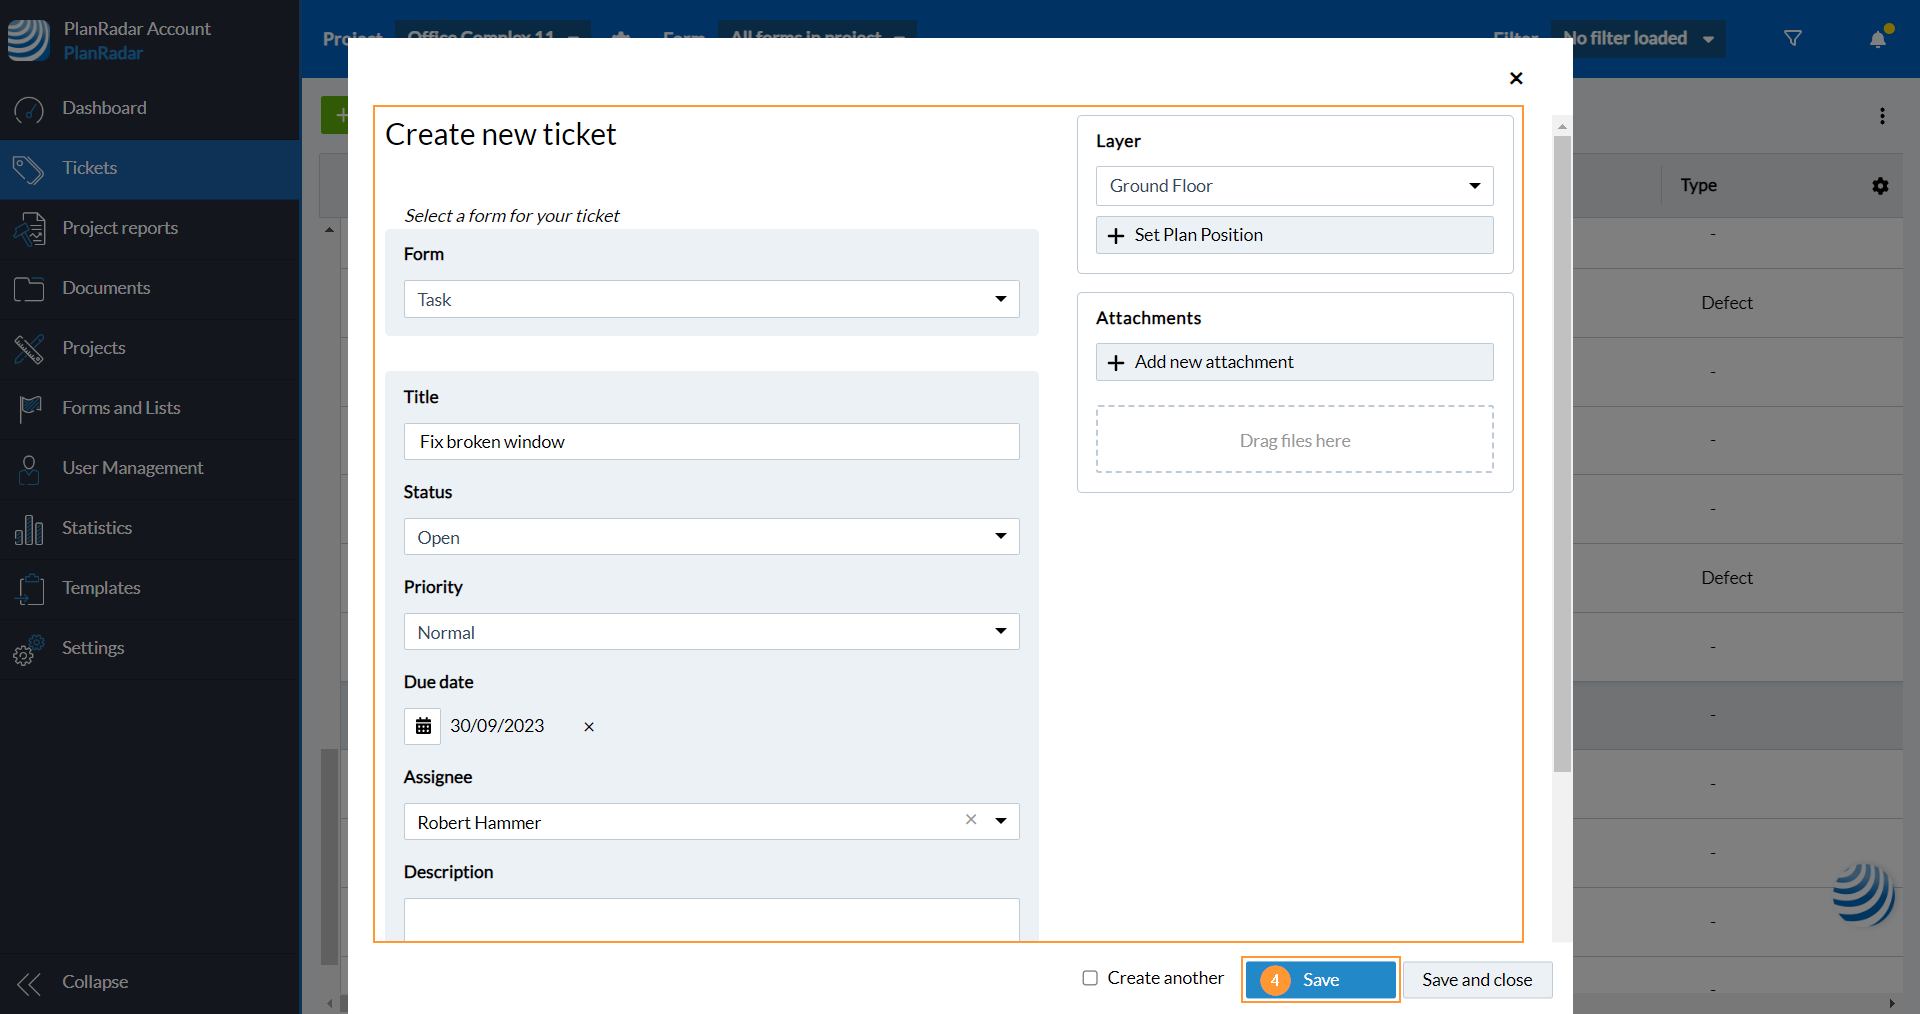1920x1014 pixels.
Task: Open notifications bell icon
Action: 1878,39
